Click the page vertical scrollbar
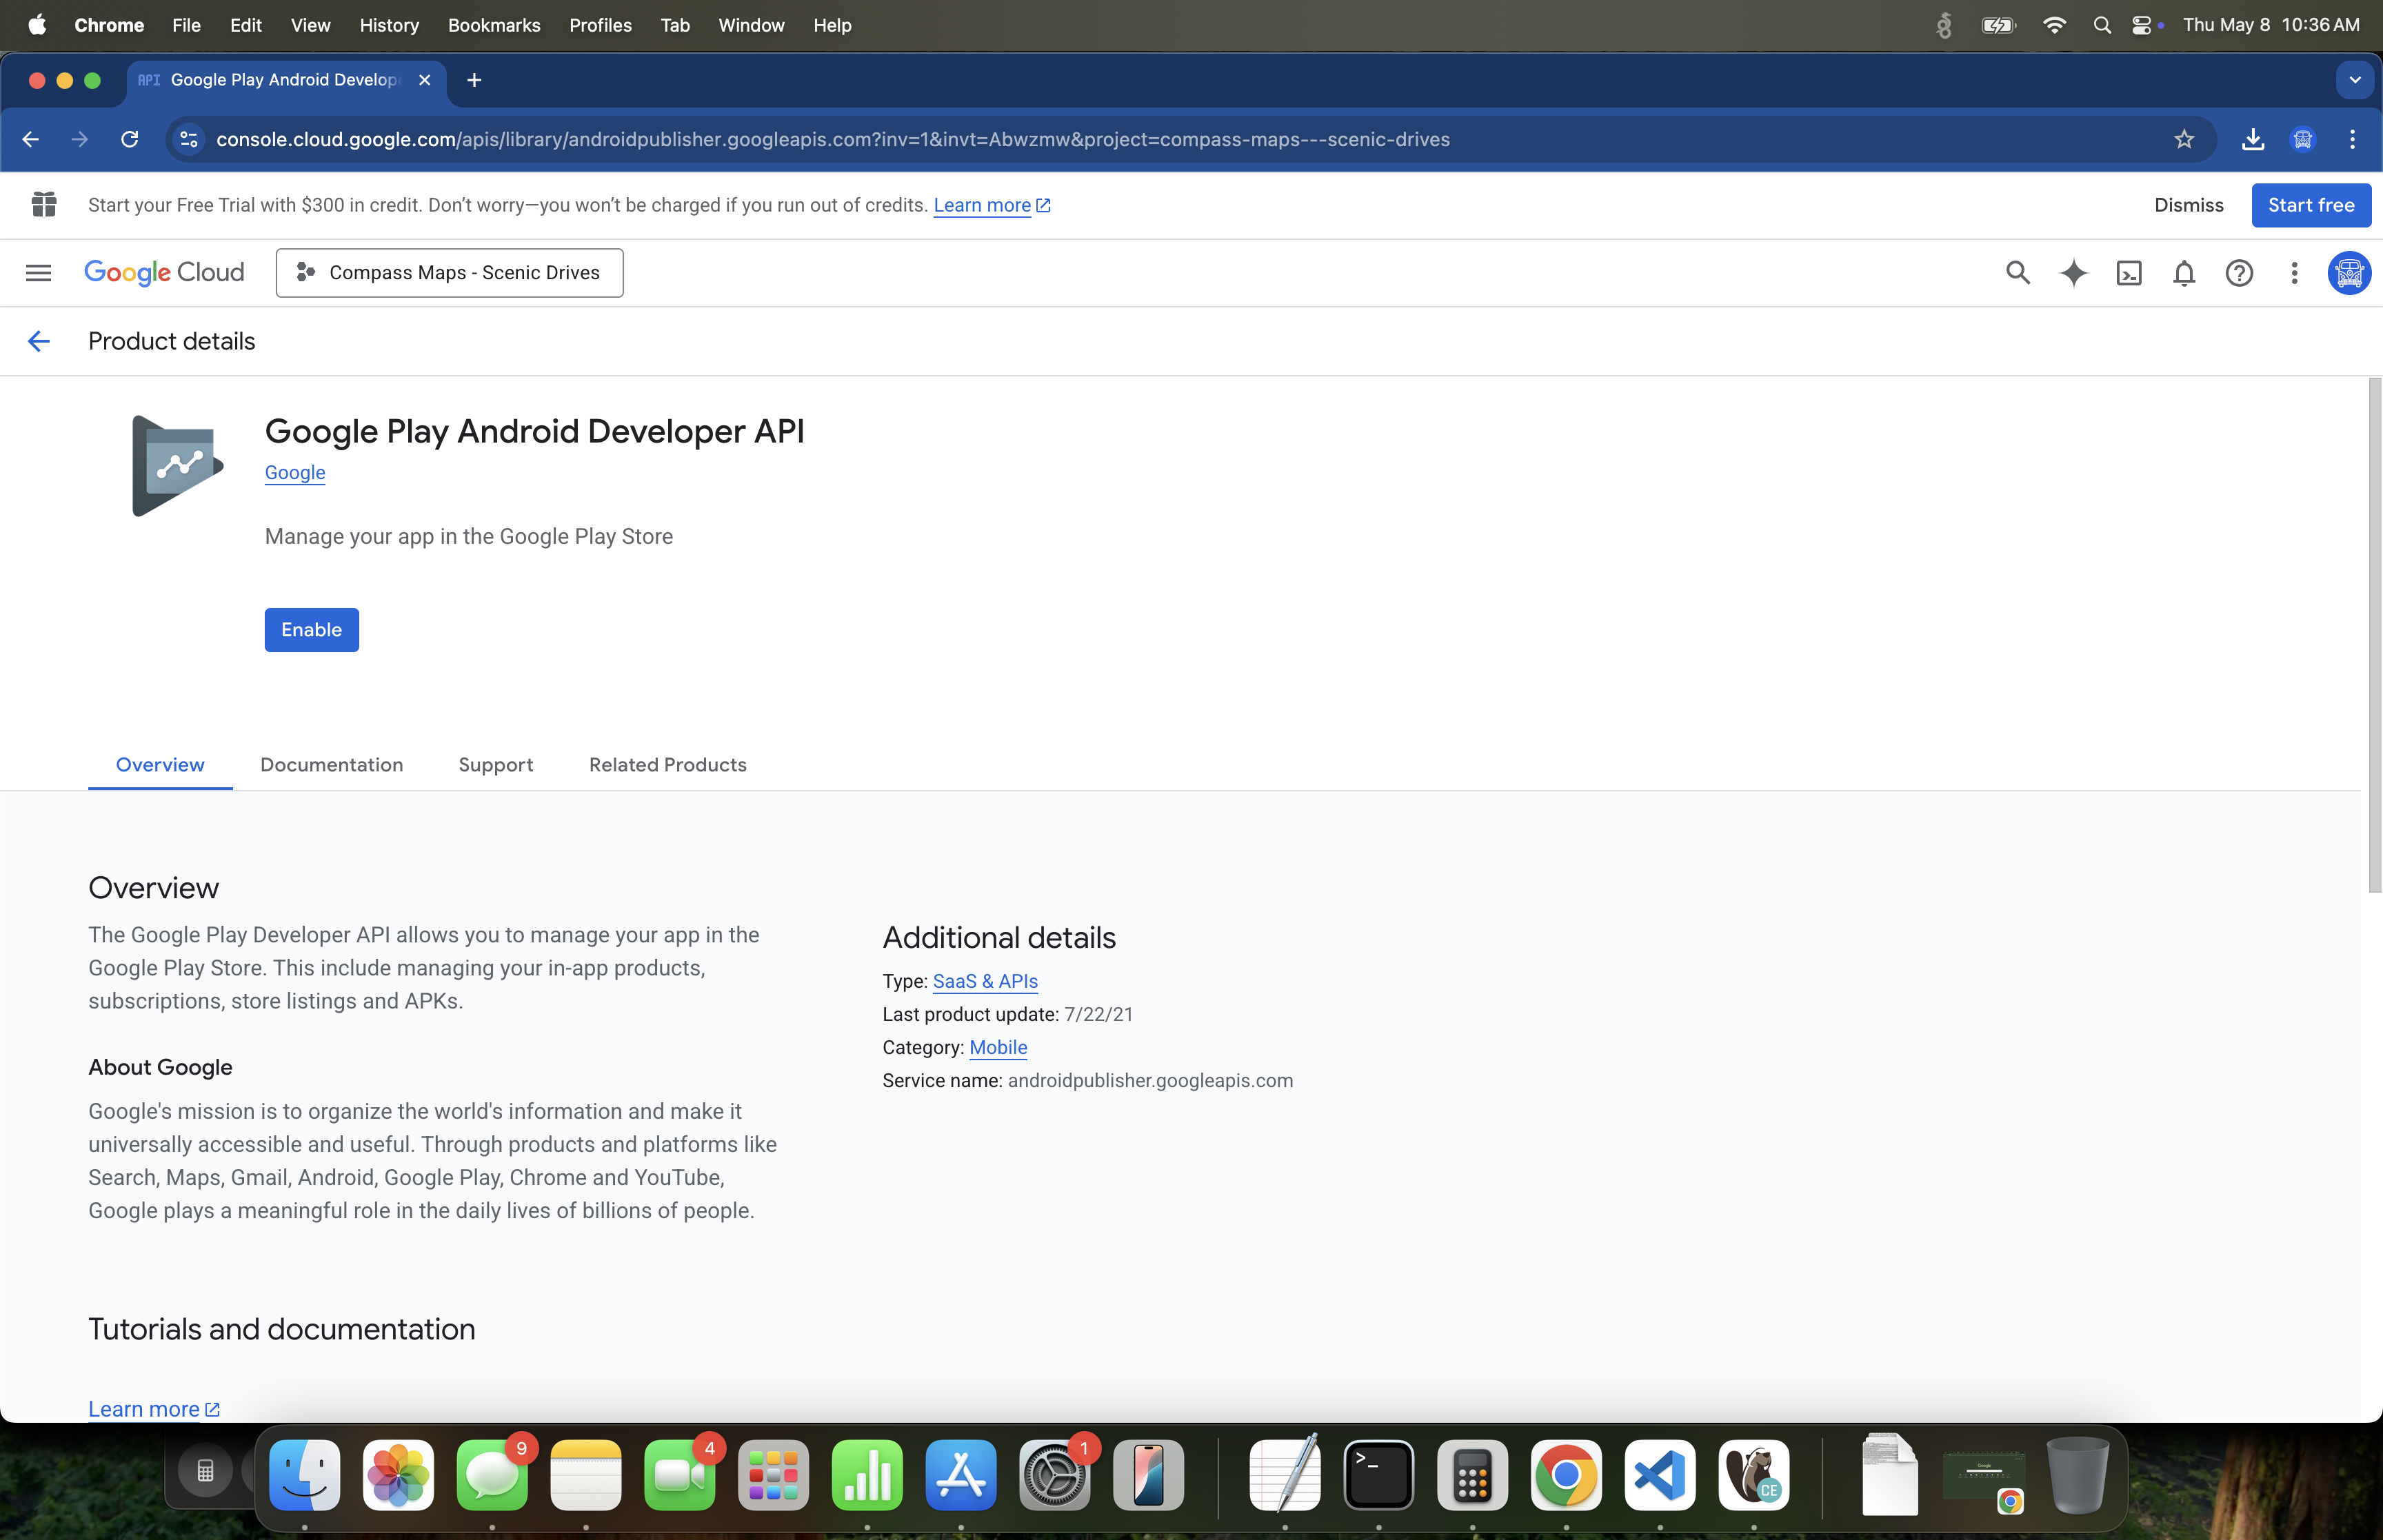Screen dimensions: 2383x1540 (2375, 635)
